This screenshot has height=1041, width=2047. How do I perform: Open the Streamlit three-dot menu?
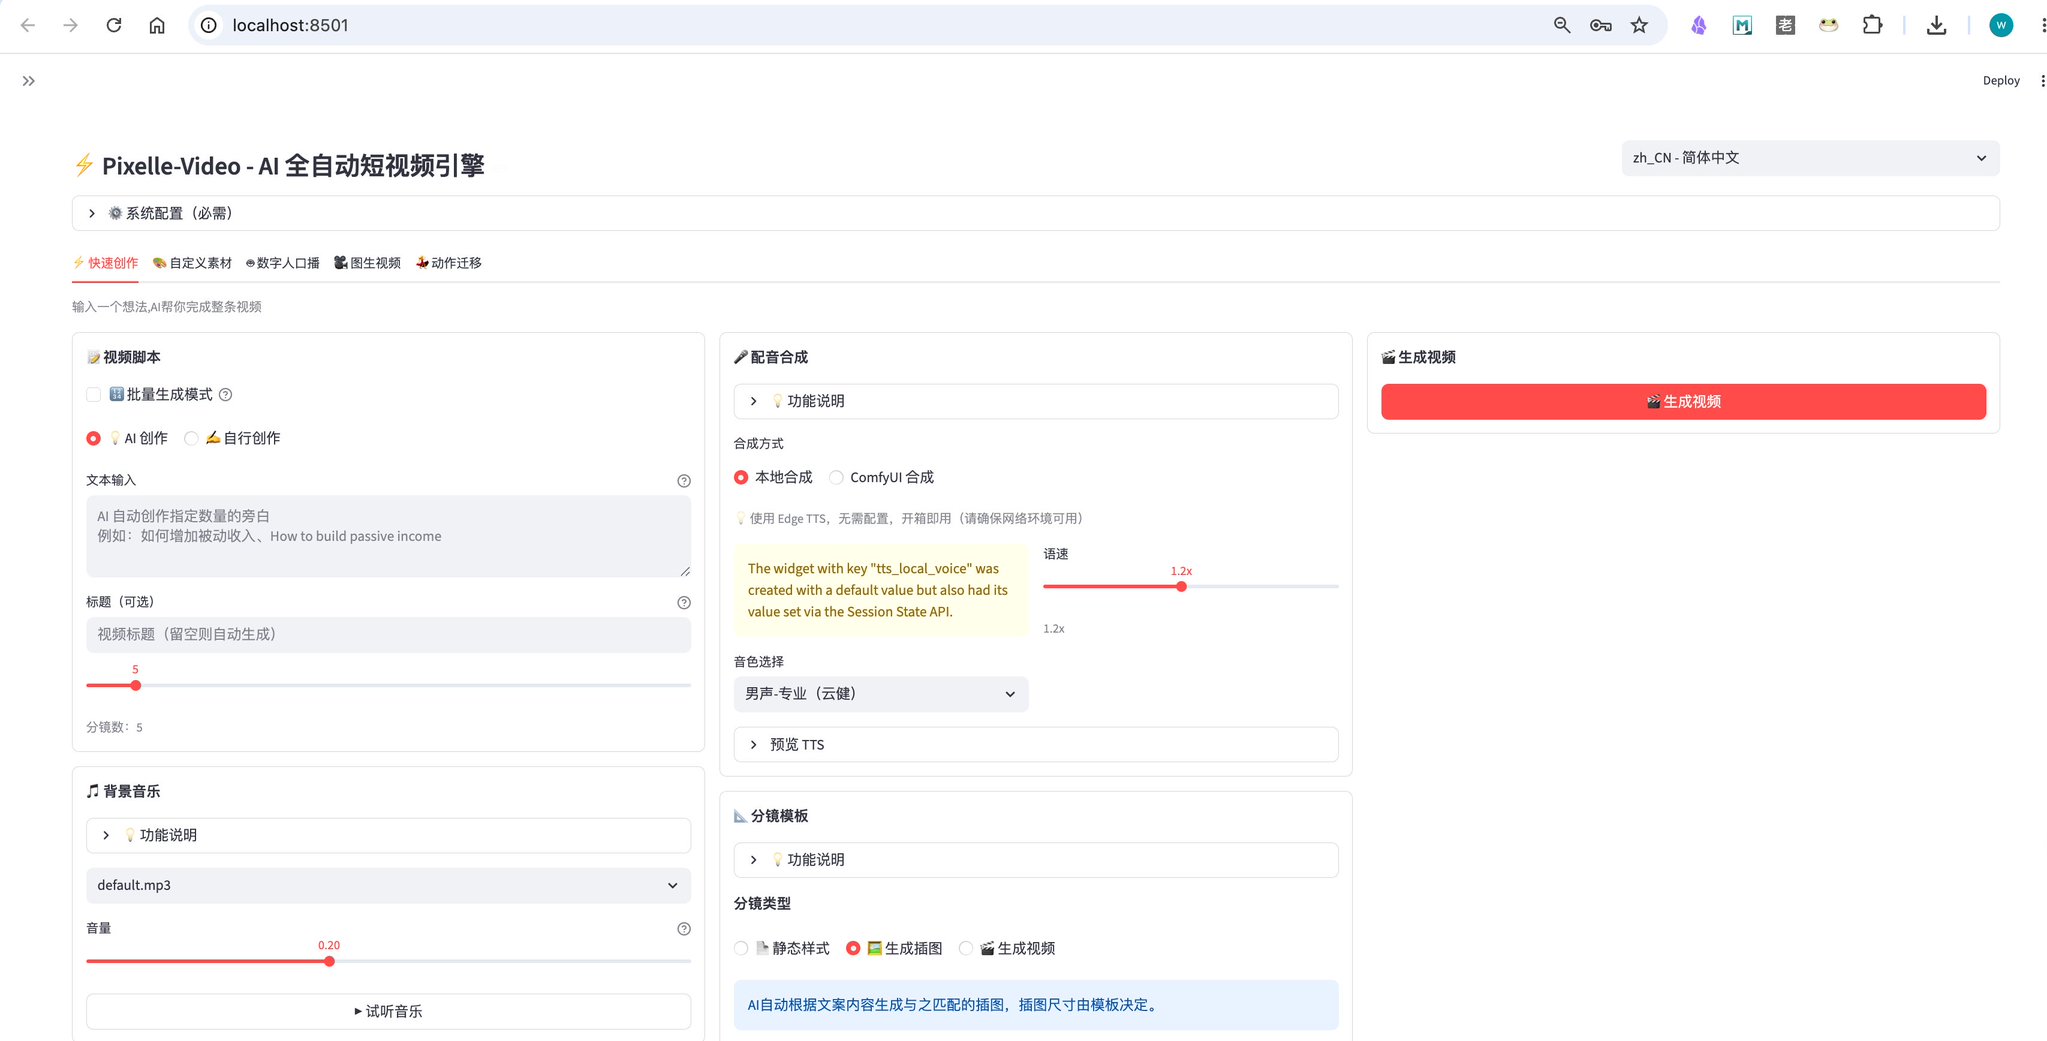(2042, 81)
